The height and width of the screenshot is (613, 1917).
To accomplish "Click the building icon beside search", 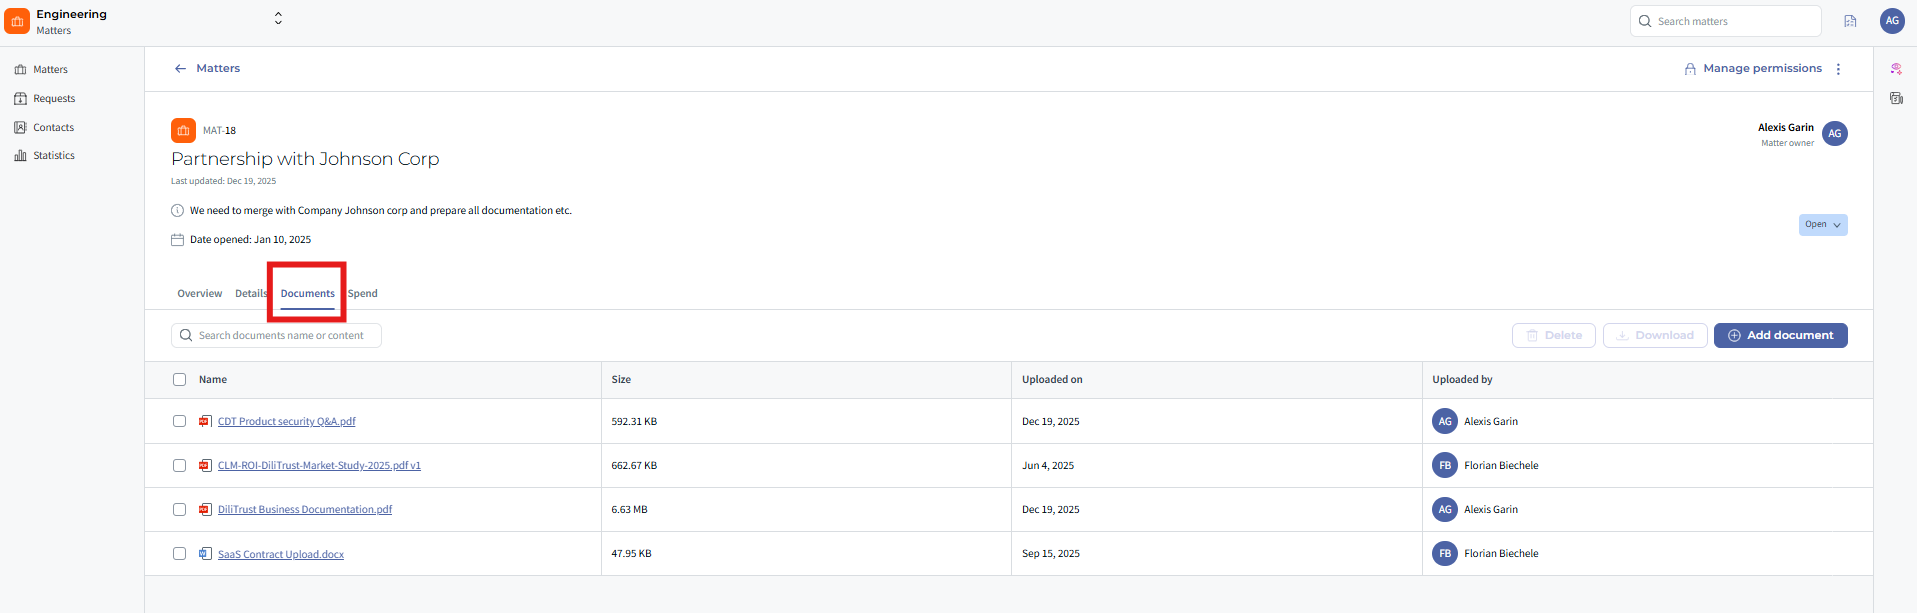I will click(x=1850, y=21).
